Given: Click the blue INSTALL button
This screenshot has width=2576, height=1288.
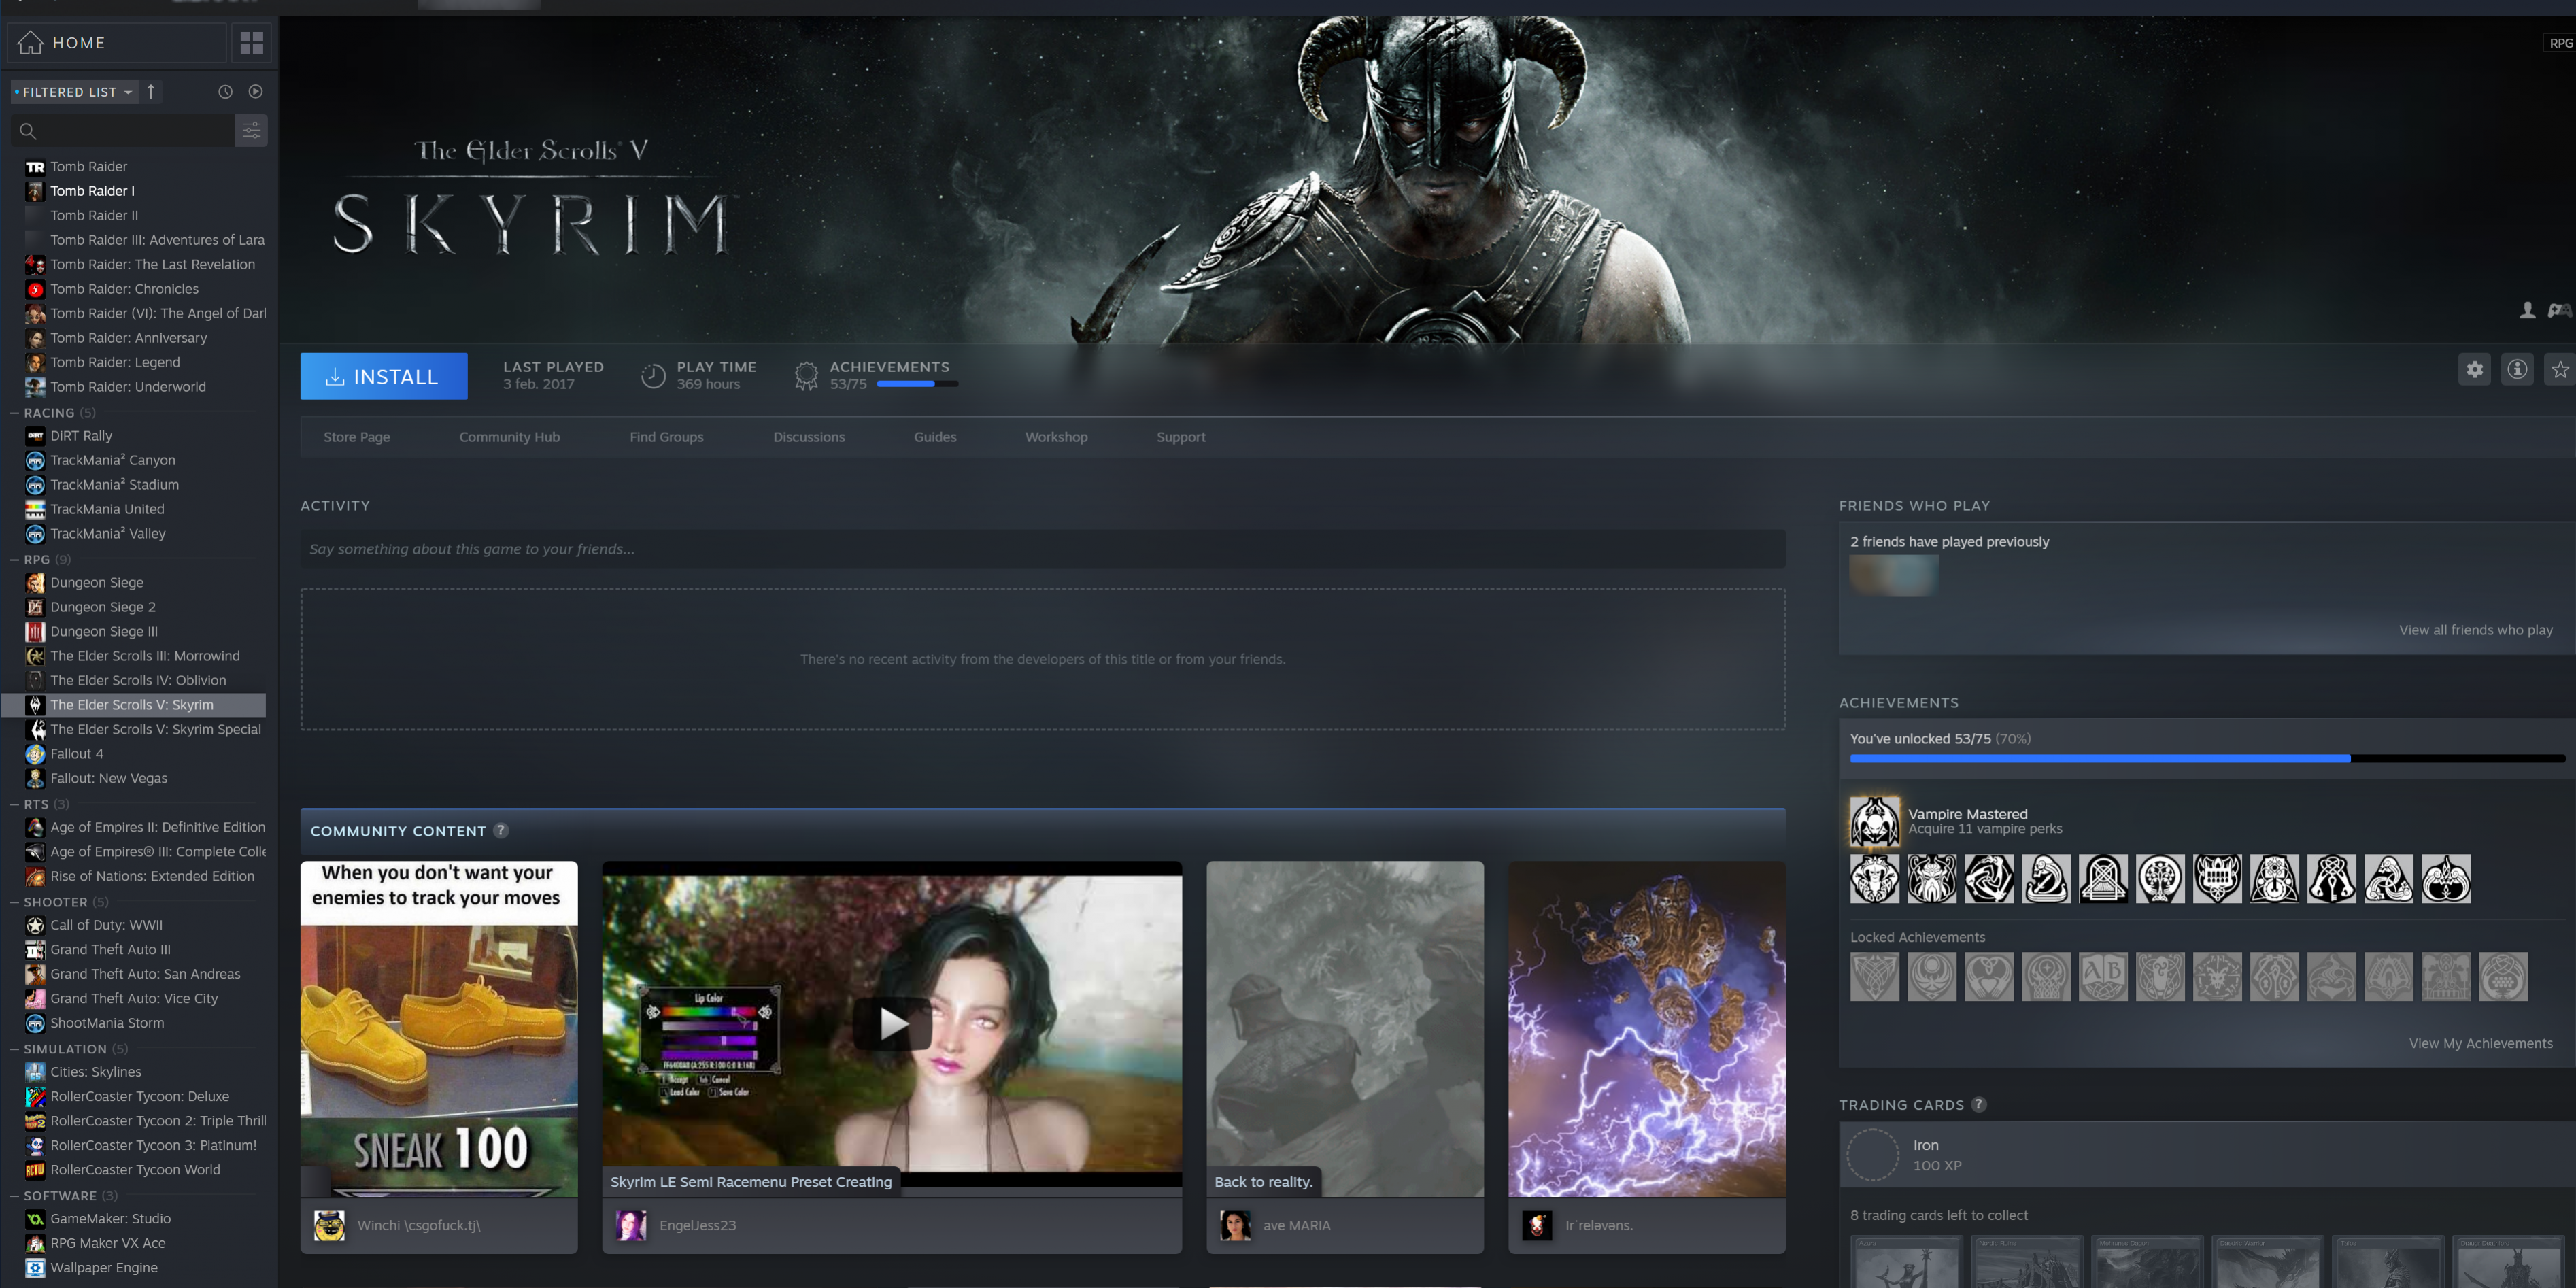Looking at the screenshot, I should [x=383, y=377].
